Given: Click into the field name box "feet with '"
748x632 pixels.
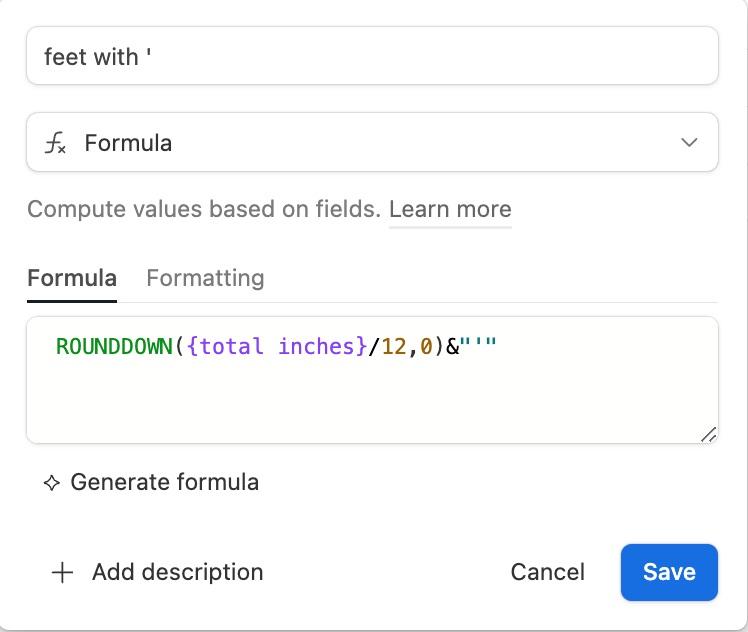Looking at the screenshot, I should pyautogui.click(x=372, y=56).
